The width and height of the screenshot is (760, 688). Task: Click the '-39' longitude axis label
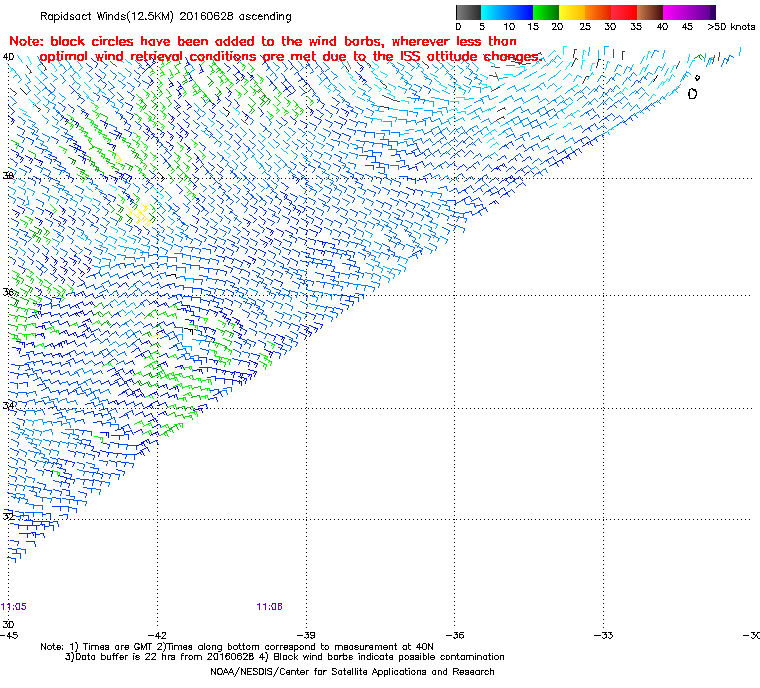306,635
